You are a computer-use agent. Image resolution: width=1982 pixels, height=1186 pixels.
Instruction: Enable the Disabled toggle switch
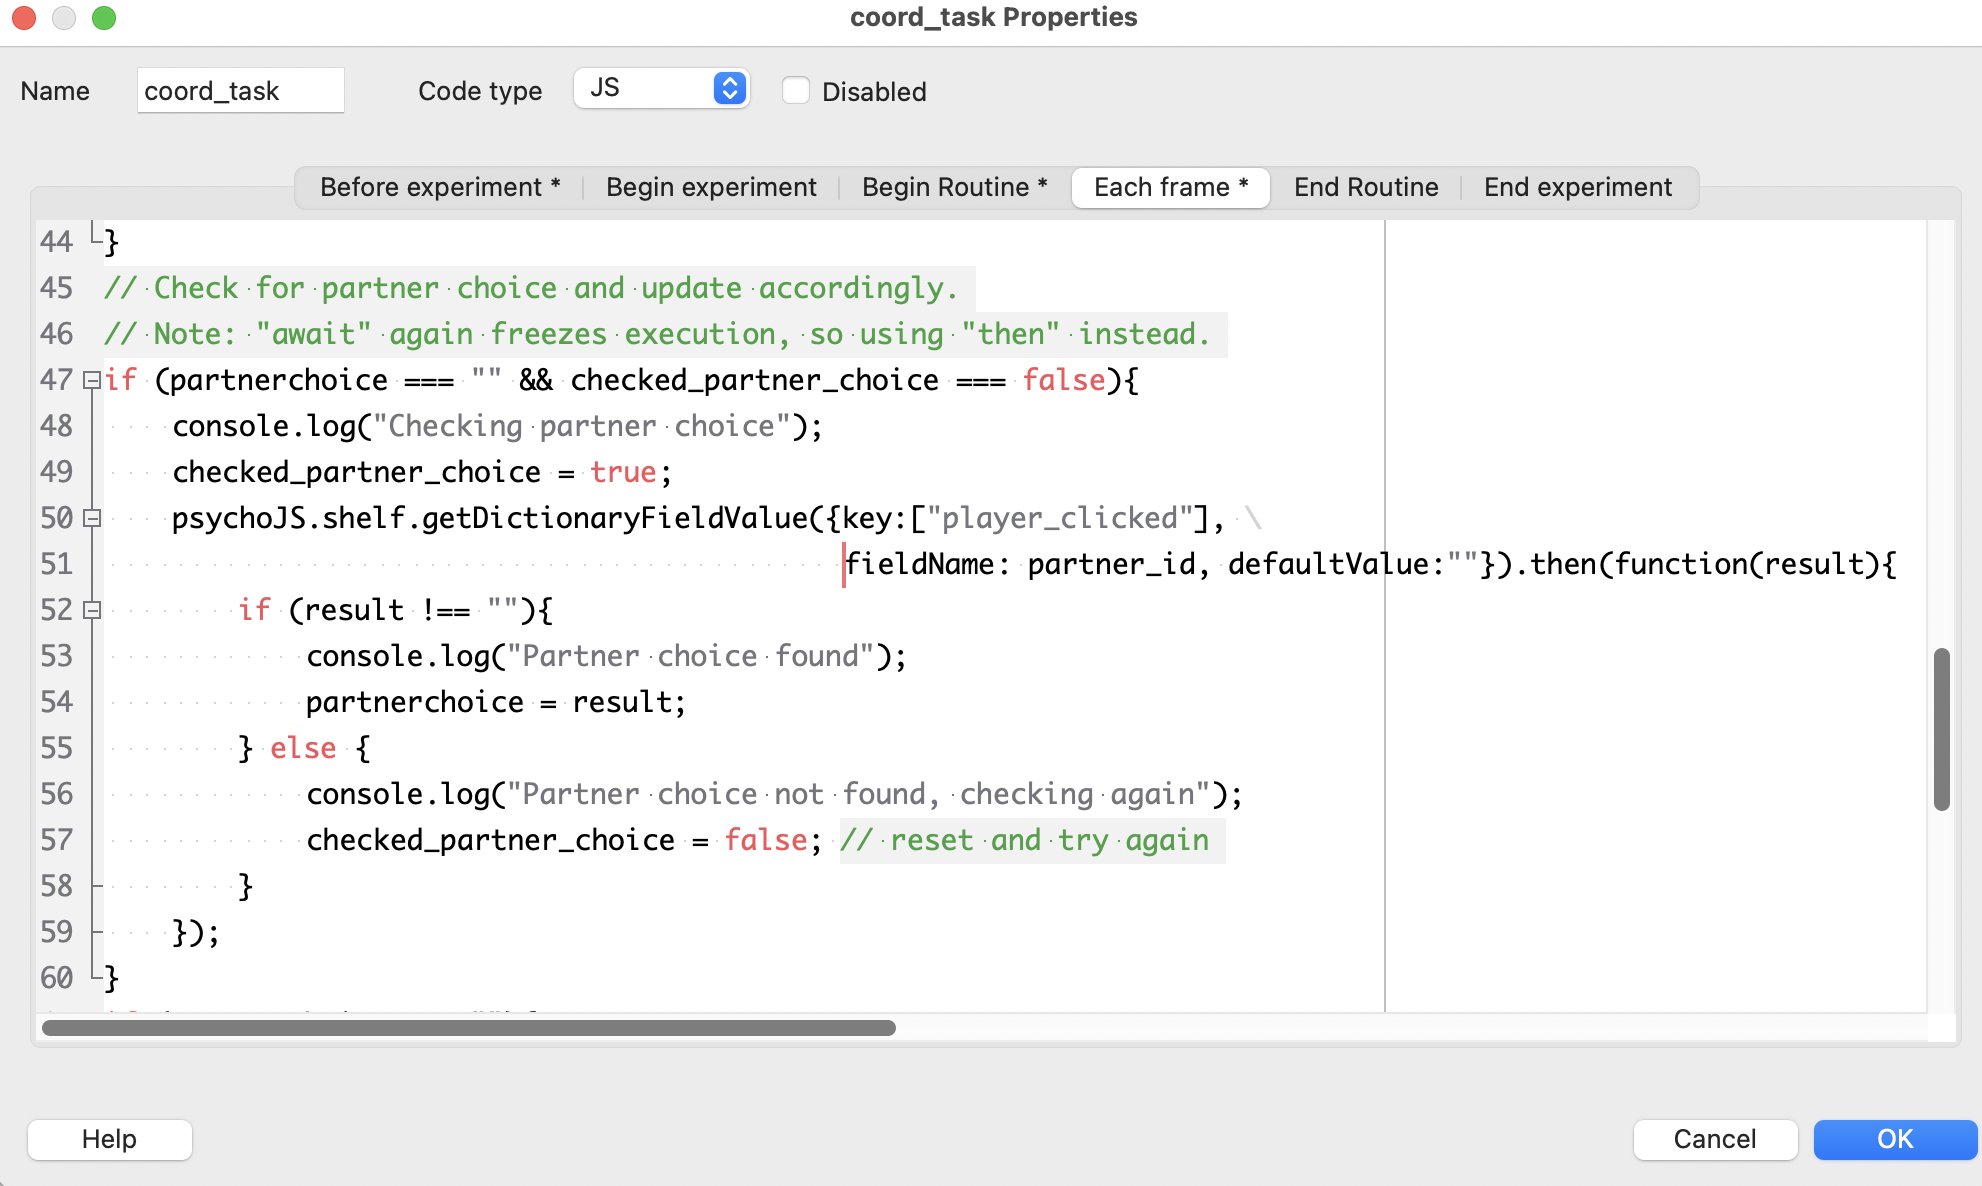click(x=793, y=90)
